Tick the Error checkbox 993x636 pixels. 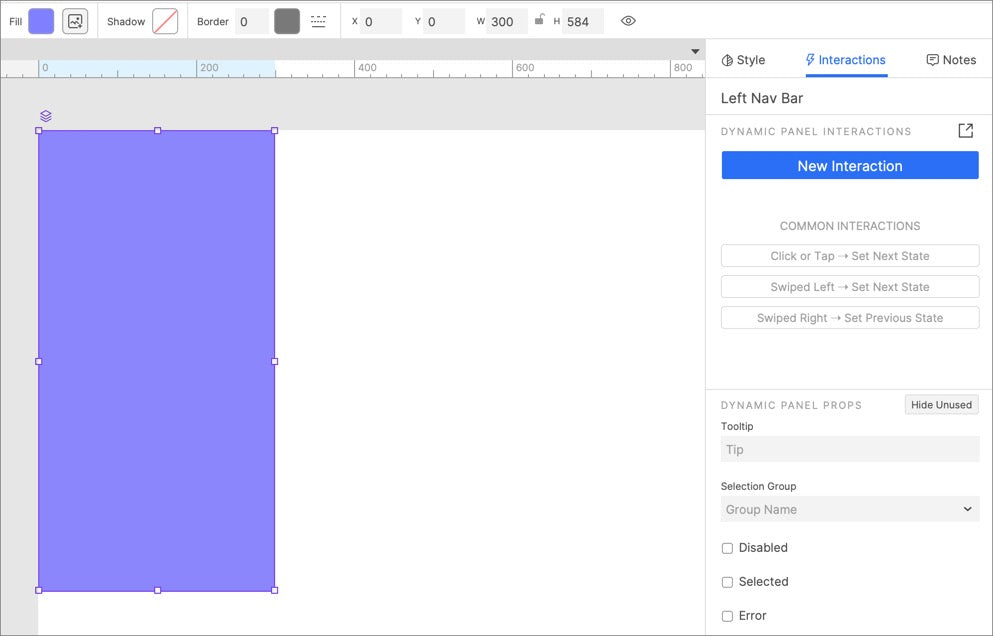pyautogui.click(x=727, y=616)
